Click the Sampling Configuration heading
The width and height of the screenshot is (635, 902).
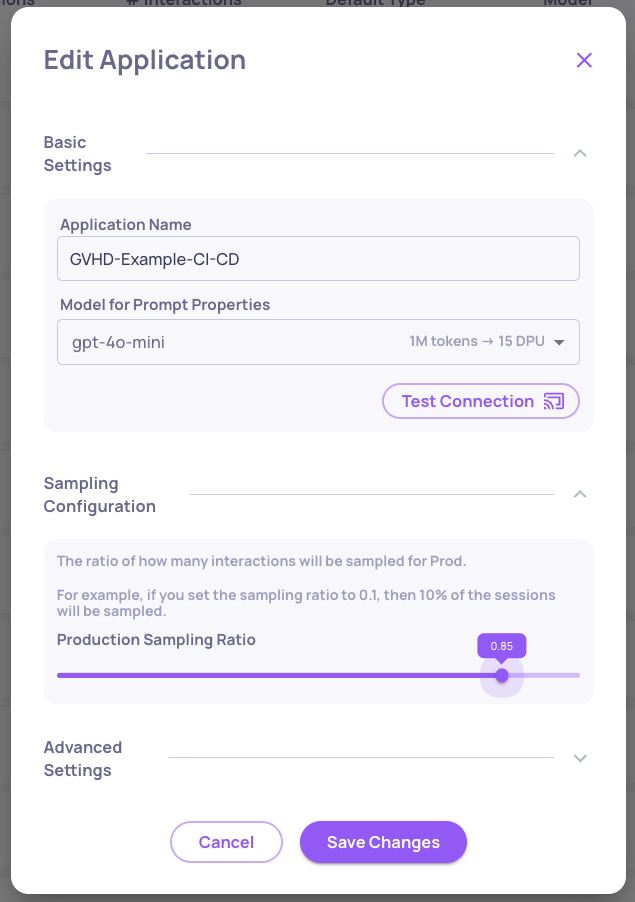pyautogui.click(x=99, y=495)
